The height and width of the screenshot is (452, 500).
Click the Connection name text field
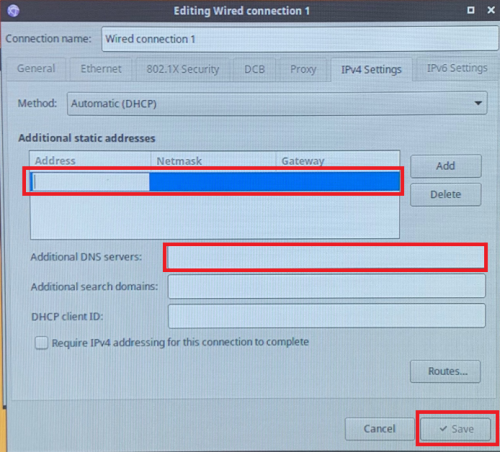click(300, 39)
